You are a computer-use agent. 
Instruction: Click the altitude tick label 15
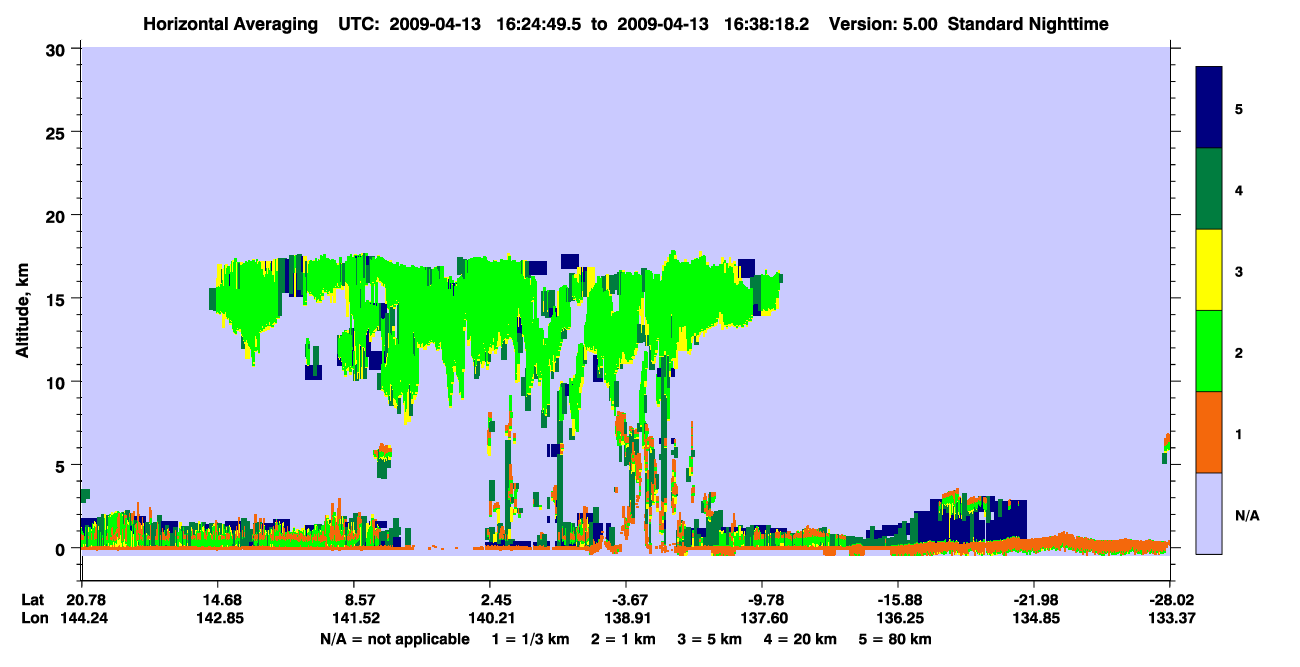coord(58,299)
